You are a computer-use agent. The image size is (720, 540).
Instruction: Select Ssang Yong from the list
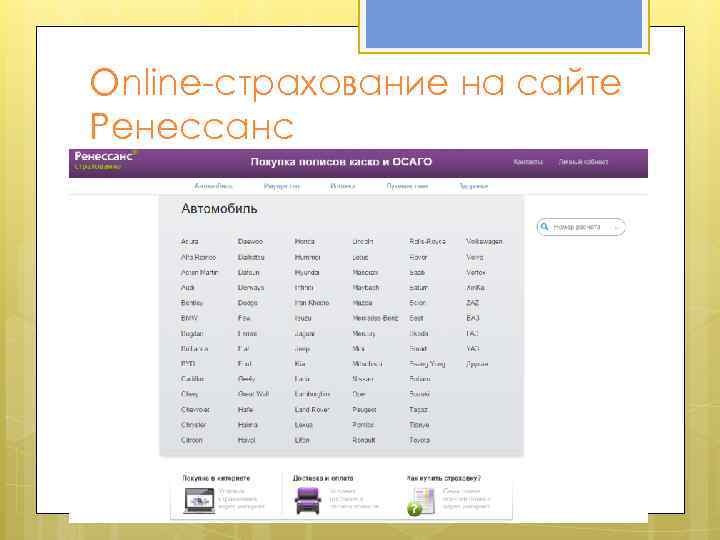tap(427, 364)
